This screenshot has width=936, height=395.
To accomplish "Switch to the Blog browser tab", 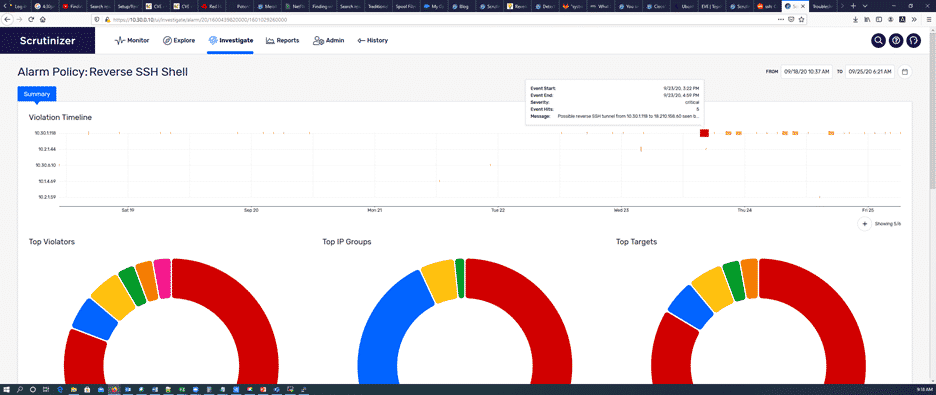I will point(462,5).
